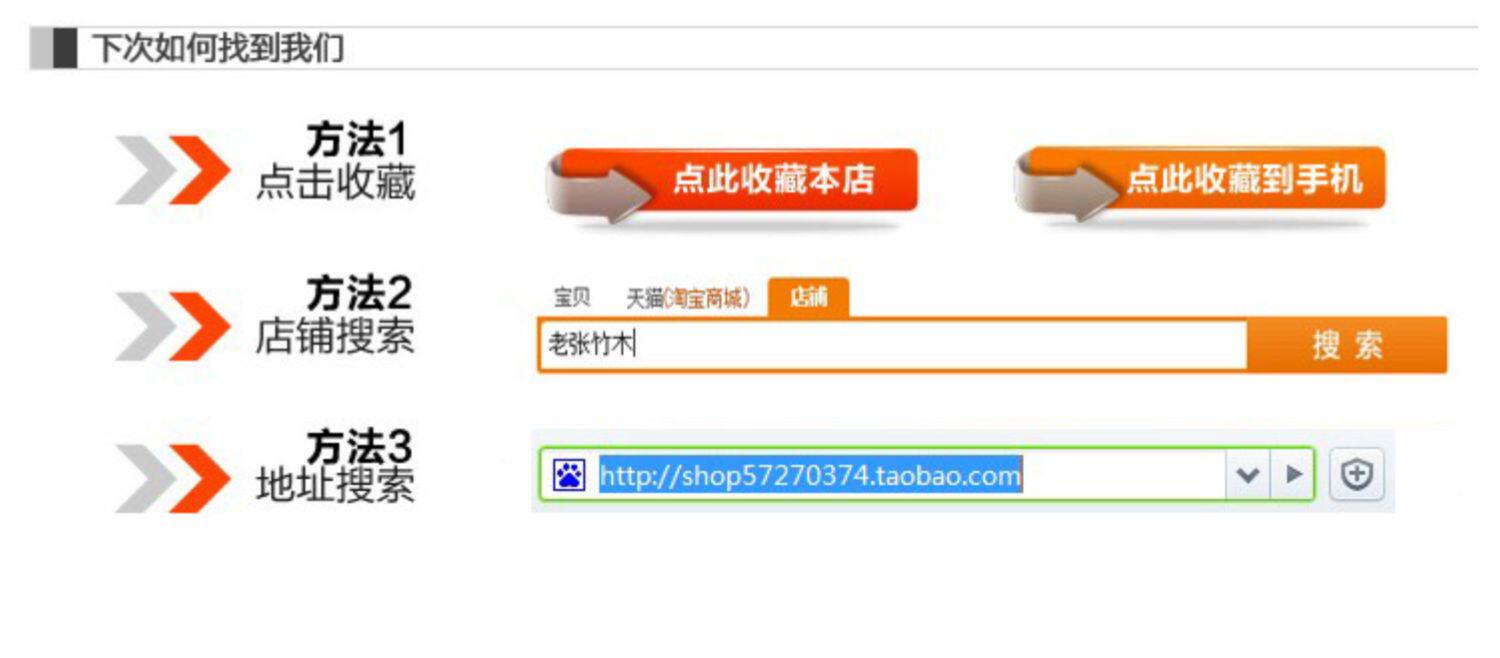Click the 点此收藏到手机 button
This screenshot has width=1500, height=658.
[x=1200, y=181]
